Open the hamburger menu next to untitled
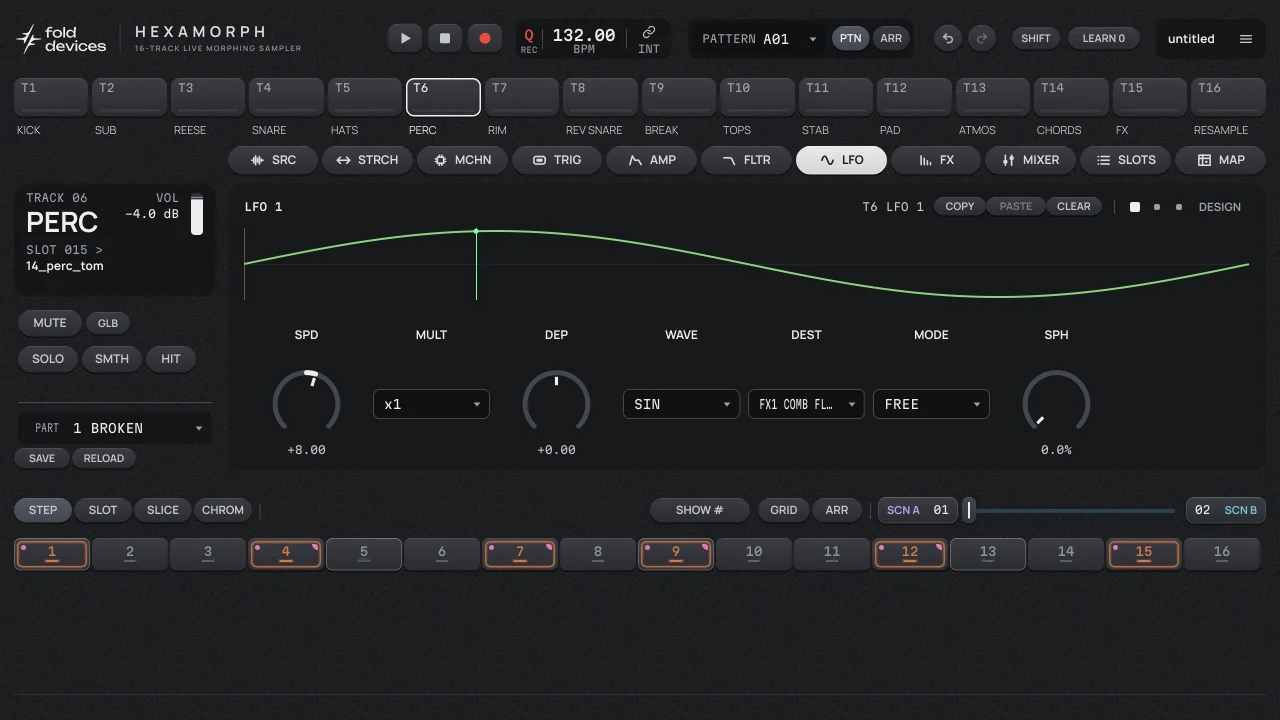 1246,39
